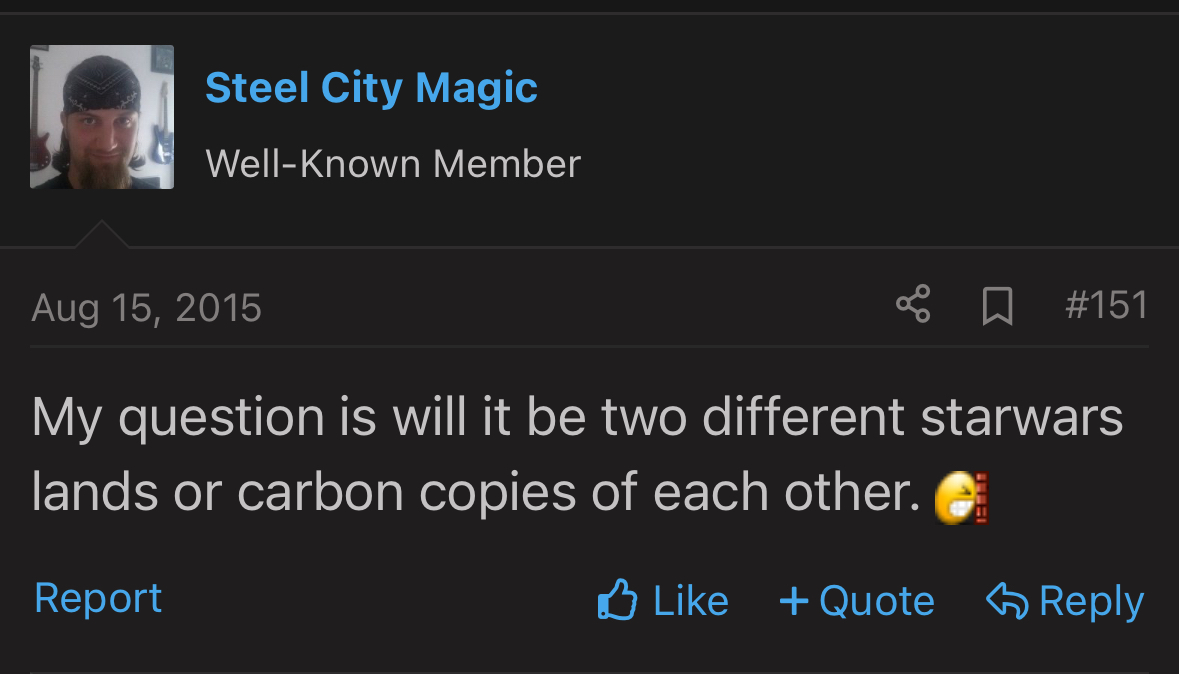
Task: Report this post
Action: tap(98, 598)
